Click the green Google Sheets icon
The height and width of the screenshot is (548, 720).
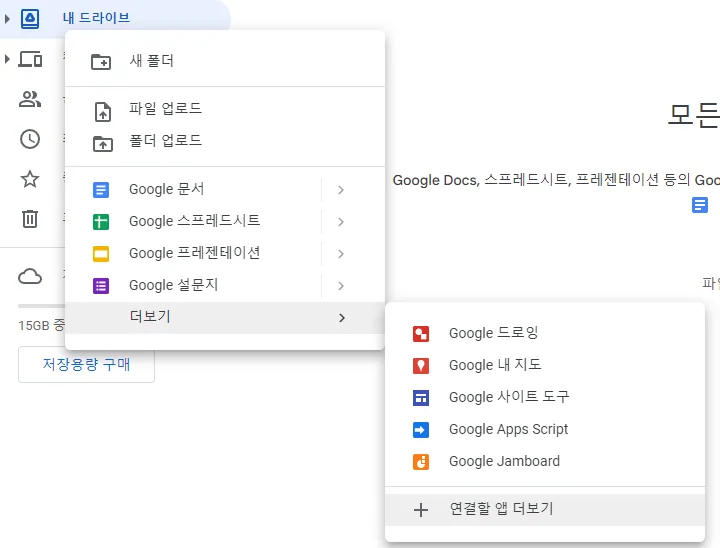click(101, 222)
